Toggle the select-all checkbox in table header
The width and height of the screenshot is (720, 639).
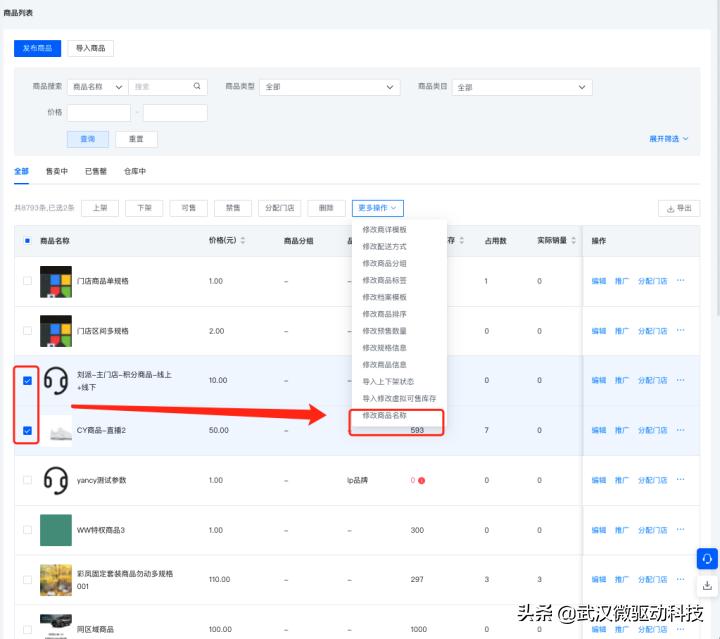[x=27, y=241]
